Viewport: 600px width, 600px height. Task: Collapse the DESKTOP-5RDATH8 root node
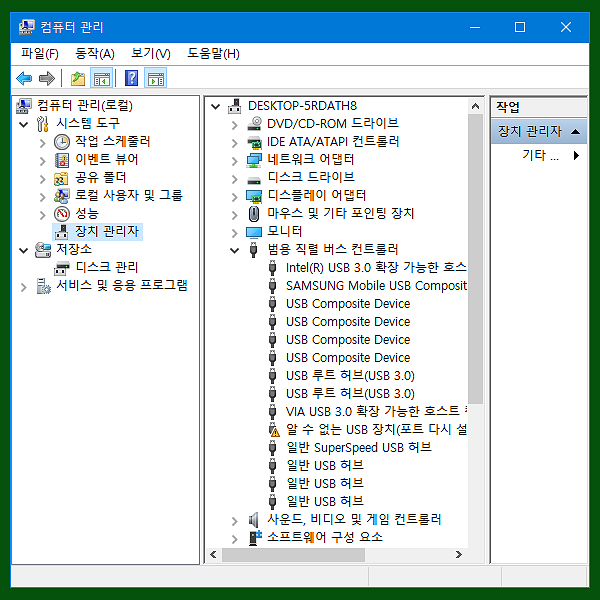pos(216,106)
